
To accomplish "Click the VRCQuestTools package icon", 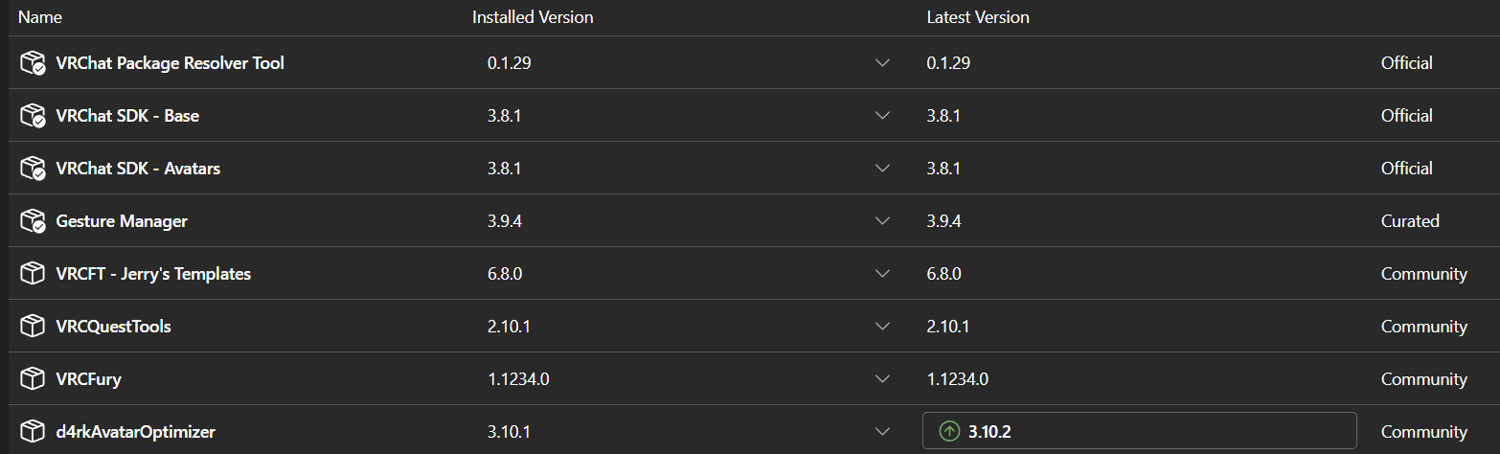I will pos(33,326).
